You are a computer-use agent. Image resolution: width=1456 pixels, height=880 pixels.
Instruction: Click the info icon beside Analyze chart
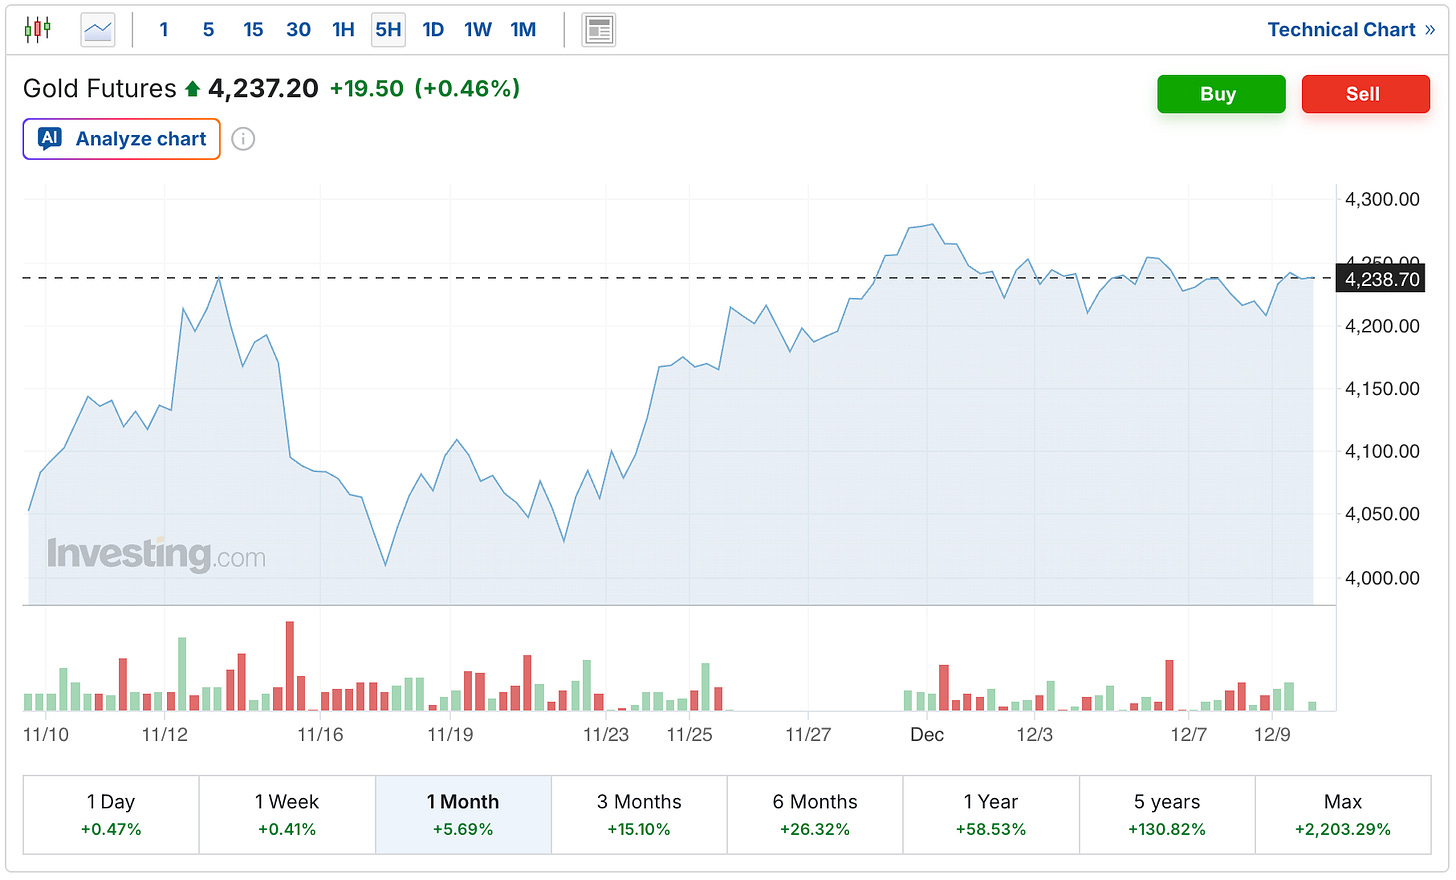[x=243, y=139]
